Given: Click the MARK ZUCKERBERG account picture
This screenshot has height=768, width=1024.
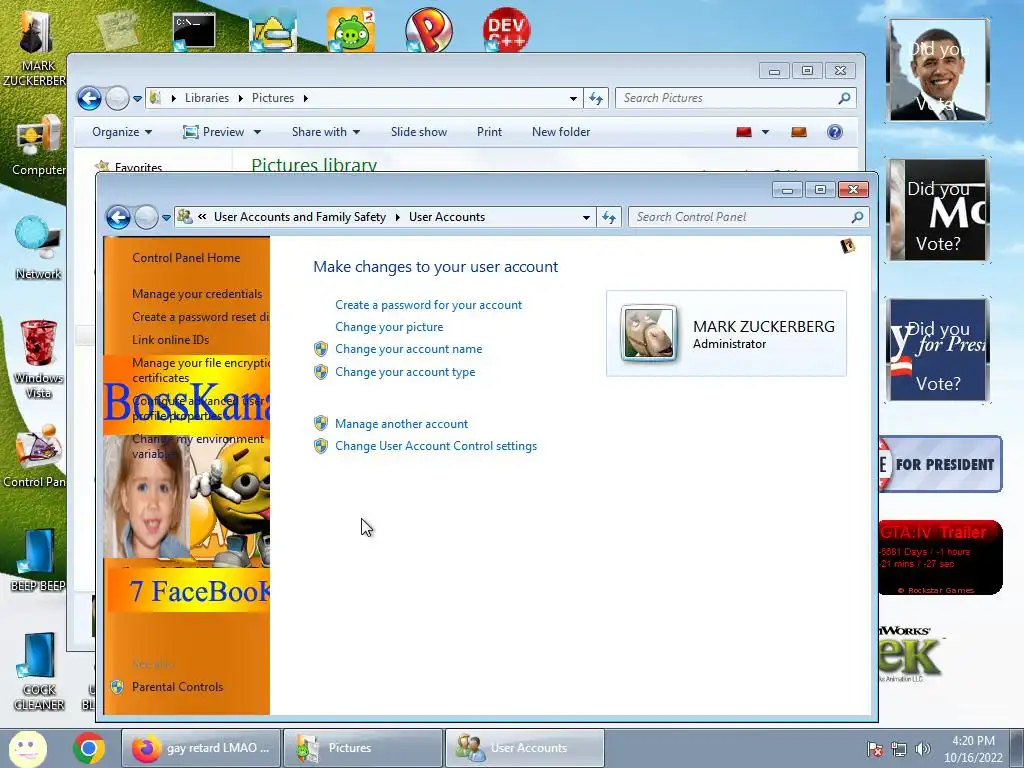Looking at the screenshot, I should click(648, 333).
